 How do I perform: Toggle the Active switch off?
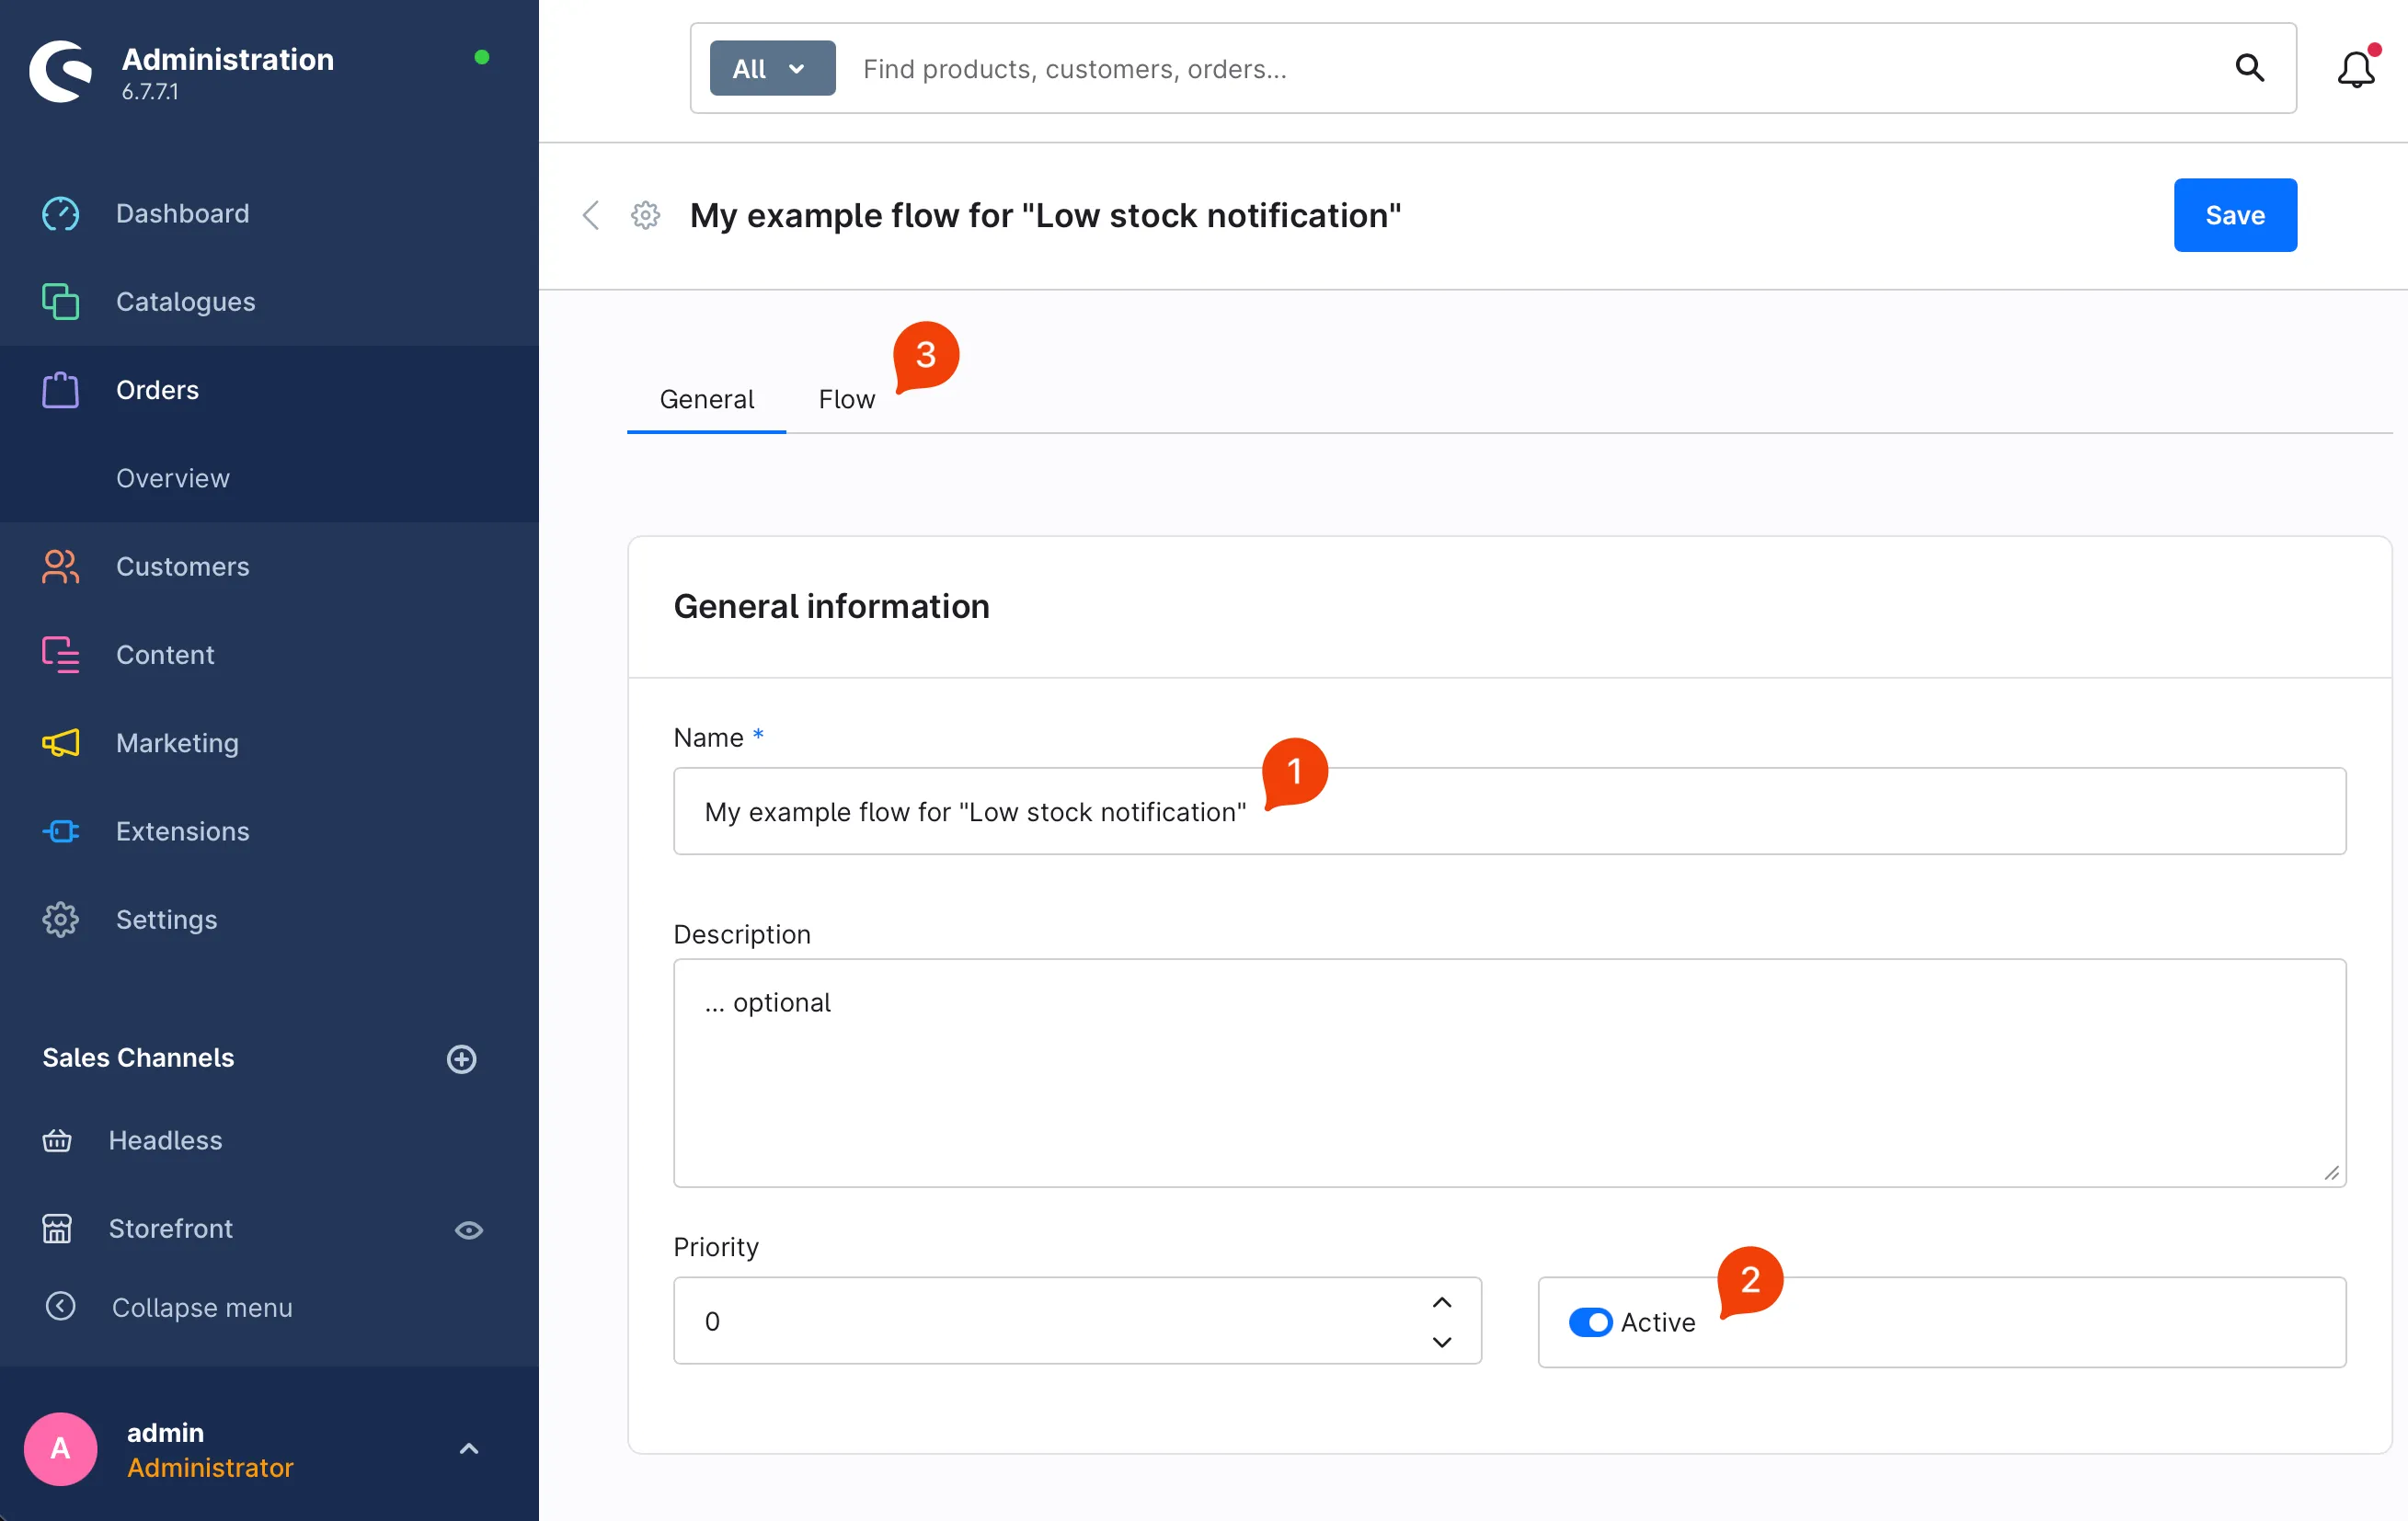click(x=1589, y=1322)
